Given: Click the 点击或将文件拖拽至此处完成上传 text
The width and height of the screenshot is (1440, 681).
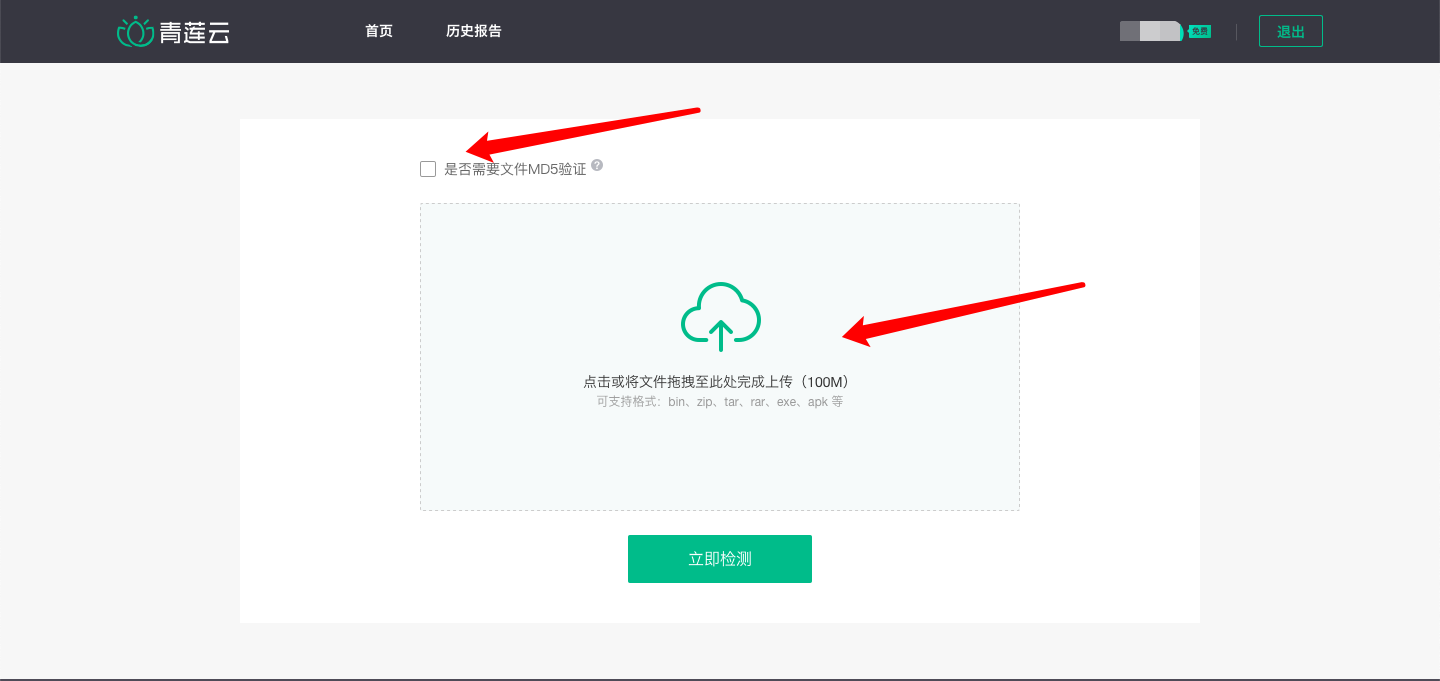Looking at the screenshot, I should click(716, 382).
